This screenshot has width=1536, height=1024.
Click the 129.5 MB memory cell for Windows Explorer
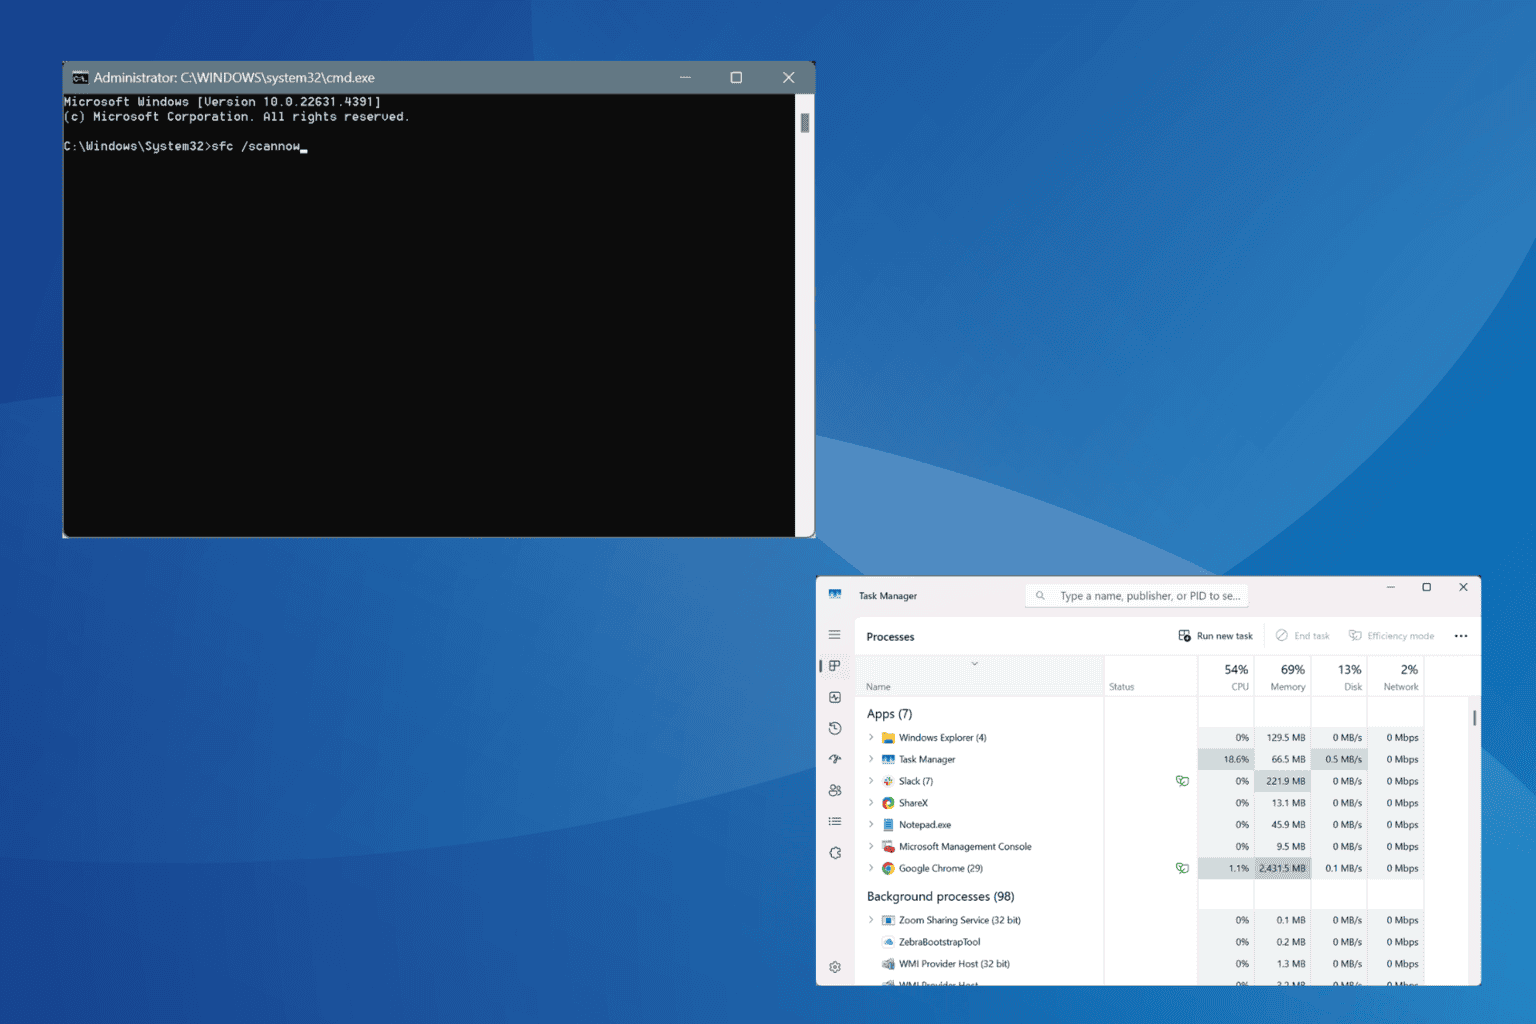(x=1283, y=738)
